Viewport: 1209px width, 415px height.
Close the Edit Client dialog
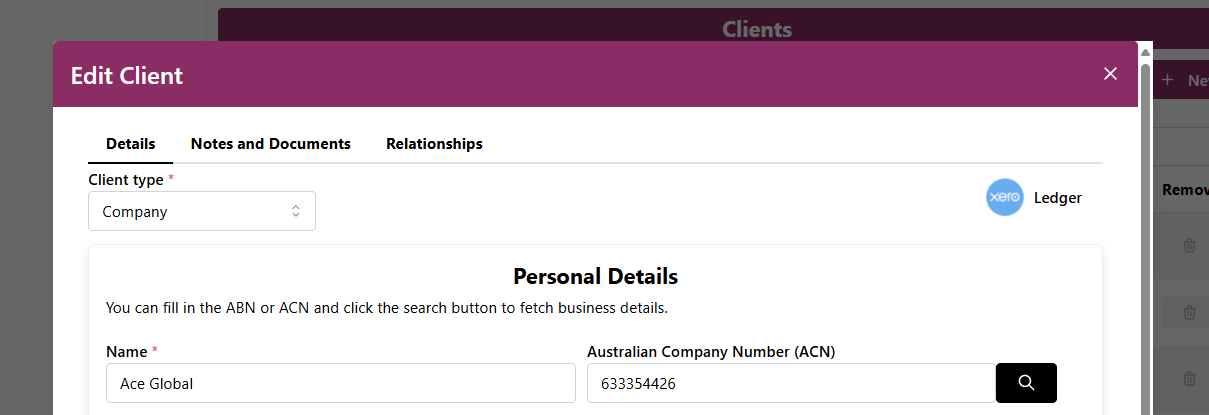[x=1110, y=74]
